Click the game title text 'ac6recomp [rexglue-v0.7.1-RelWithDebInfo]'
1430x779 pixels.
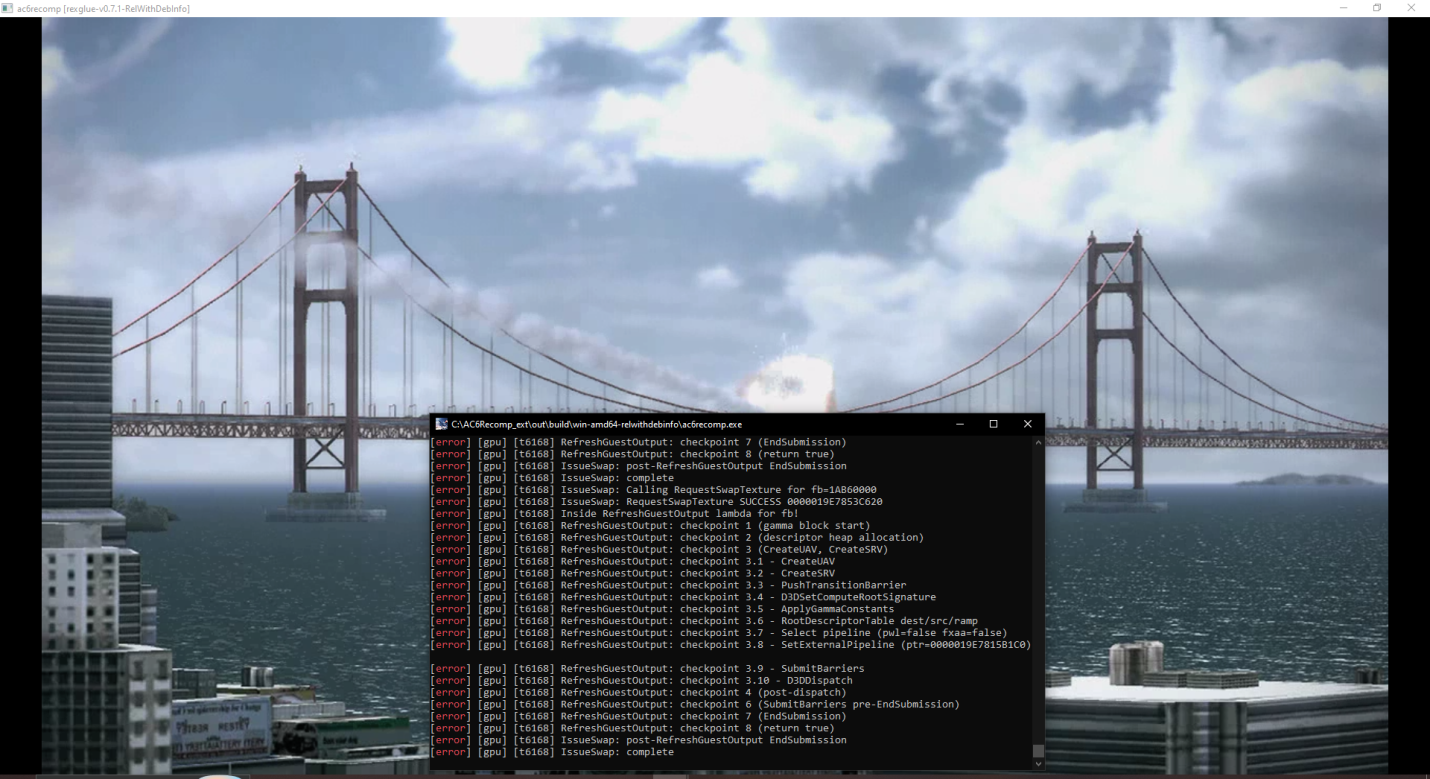[x=104, y=8]
